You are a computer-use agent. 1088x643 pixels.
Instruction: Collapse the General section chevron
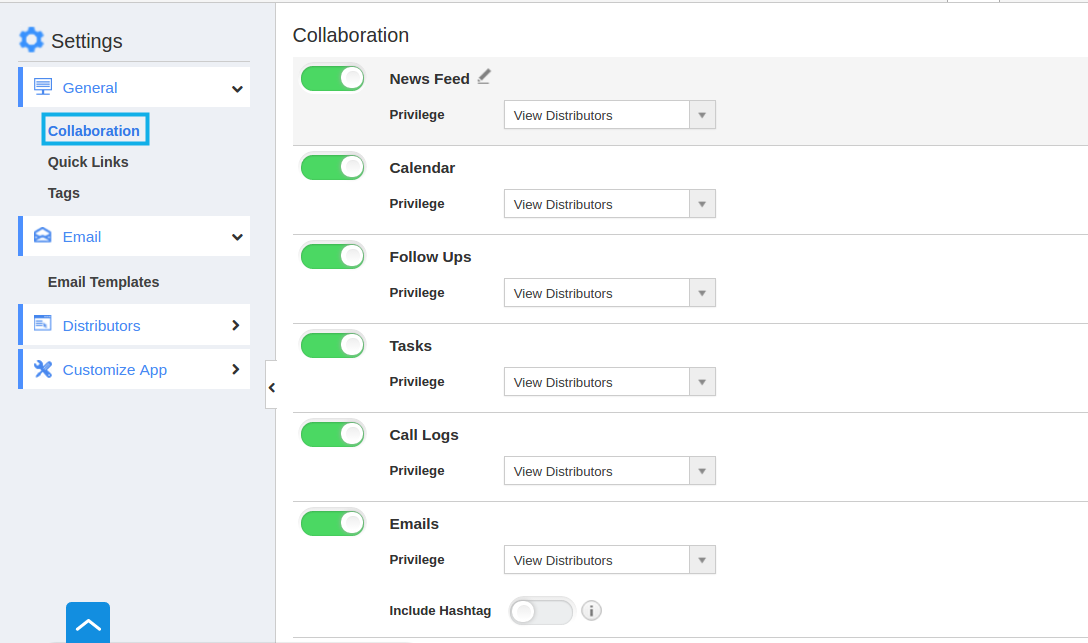237,89
